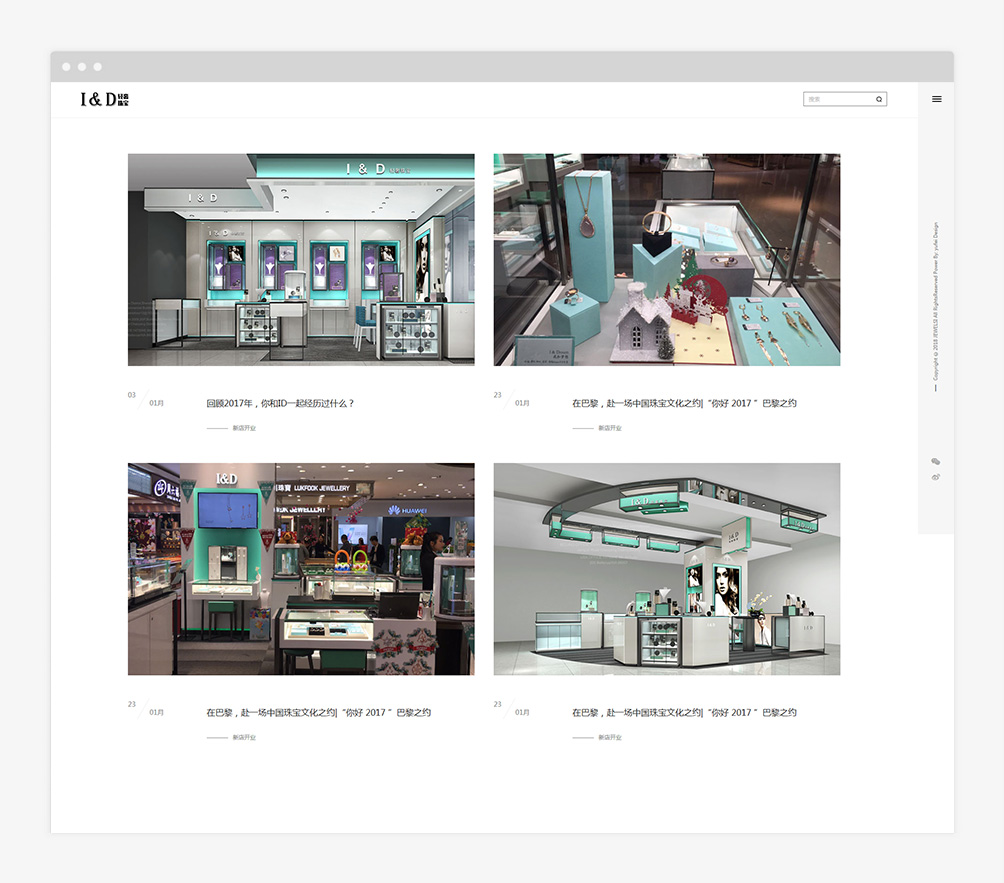Open the hamburger menu icon

click(x=936, y=99)
